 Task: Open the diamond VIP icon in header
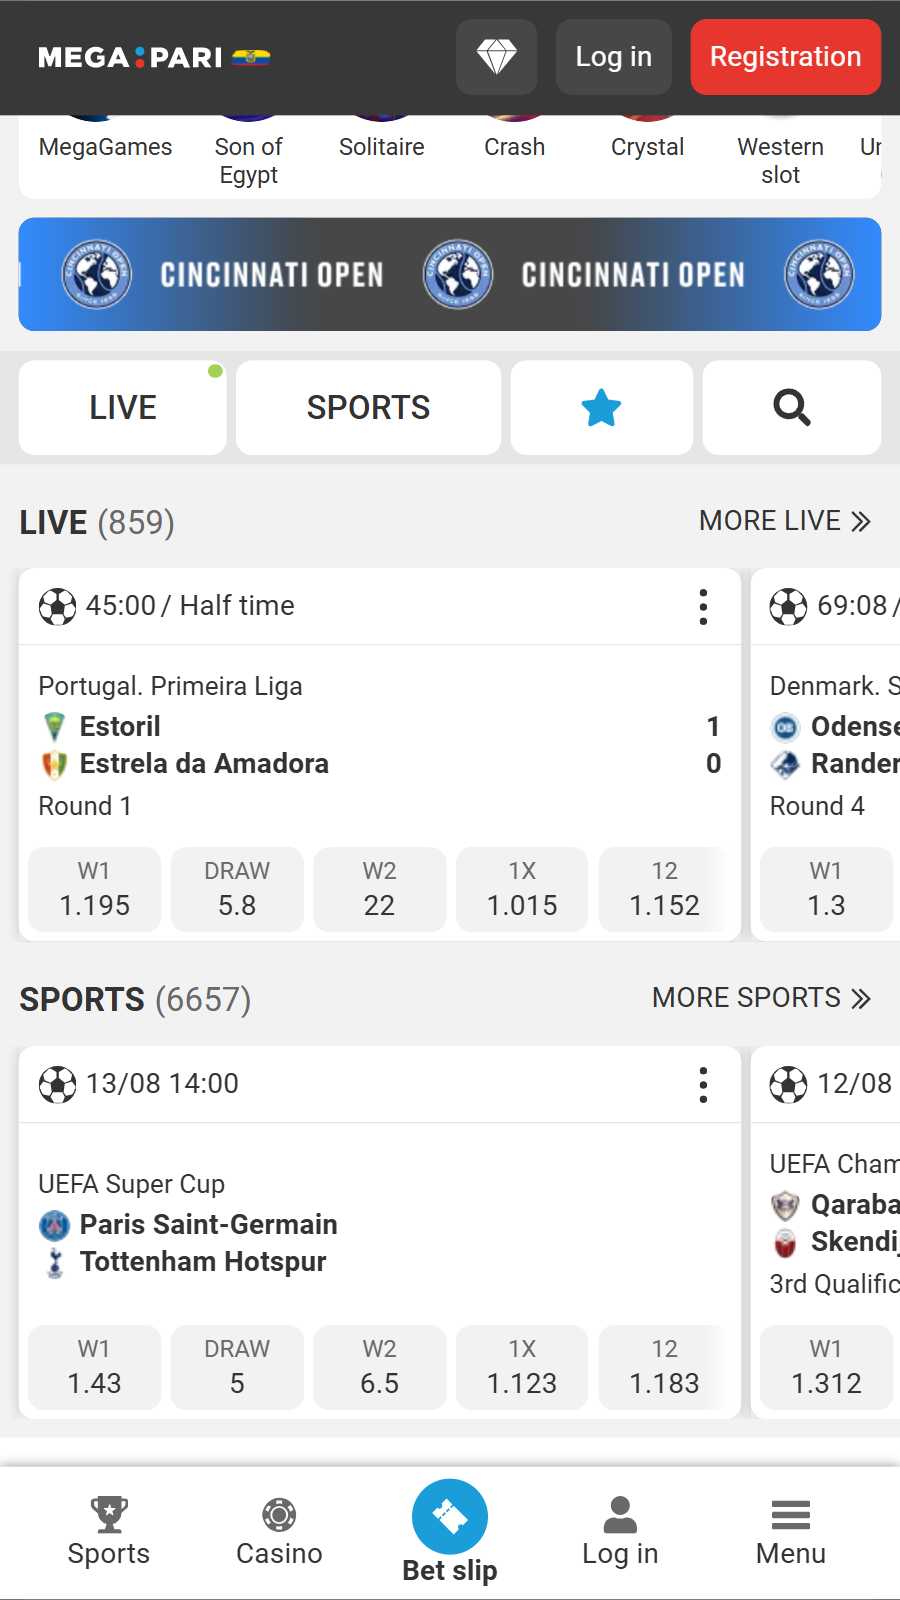pos(496,57)
